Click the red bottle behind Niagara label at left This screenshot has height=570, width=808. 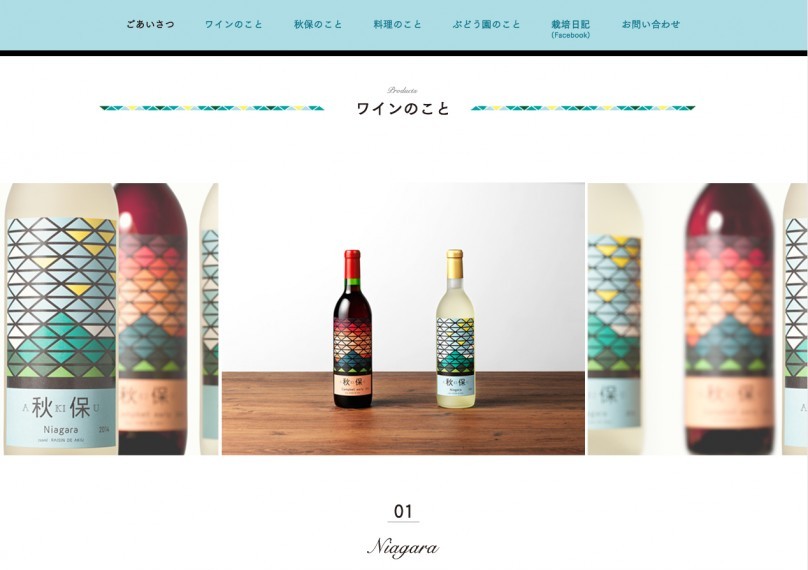tap(153, 319)
